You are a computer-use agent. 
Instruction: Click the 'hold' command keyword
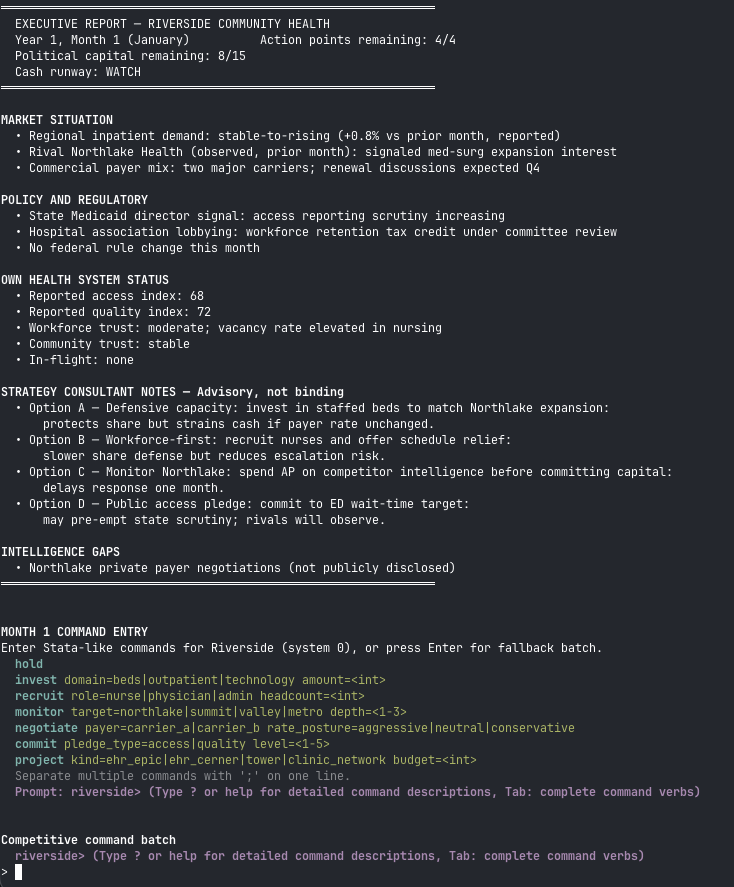pos(29,664)
